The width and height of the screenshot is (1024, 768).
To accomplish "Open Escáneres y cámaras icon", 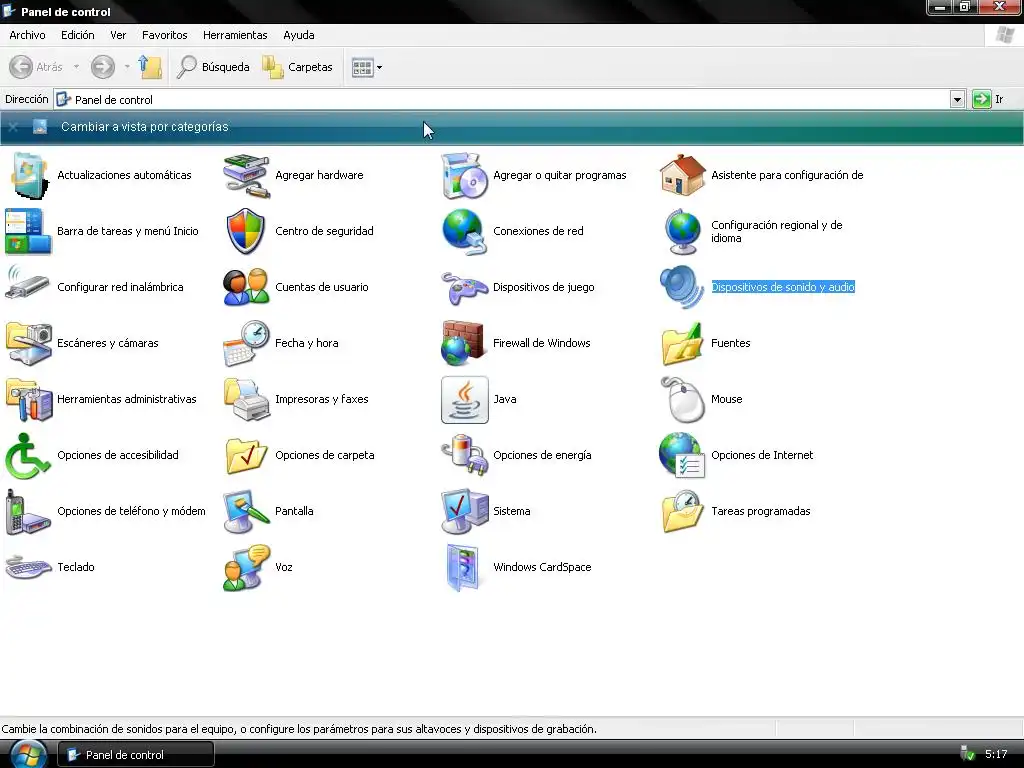I will click(x=28, y=343).
